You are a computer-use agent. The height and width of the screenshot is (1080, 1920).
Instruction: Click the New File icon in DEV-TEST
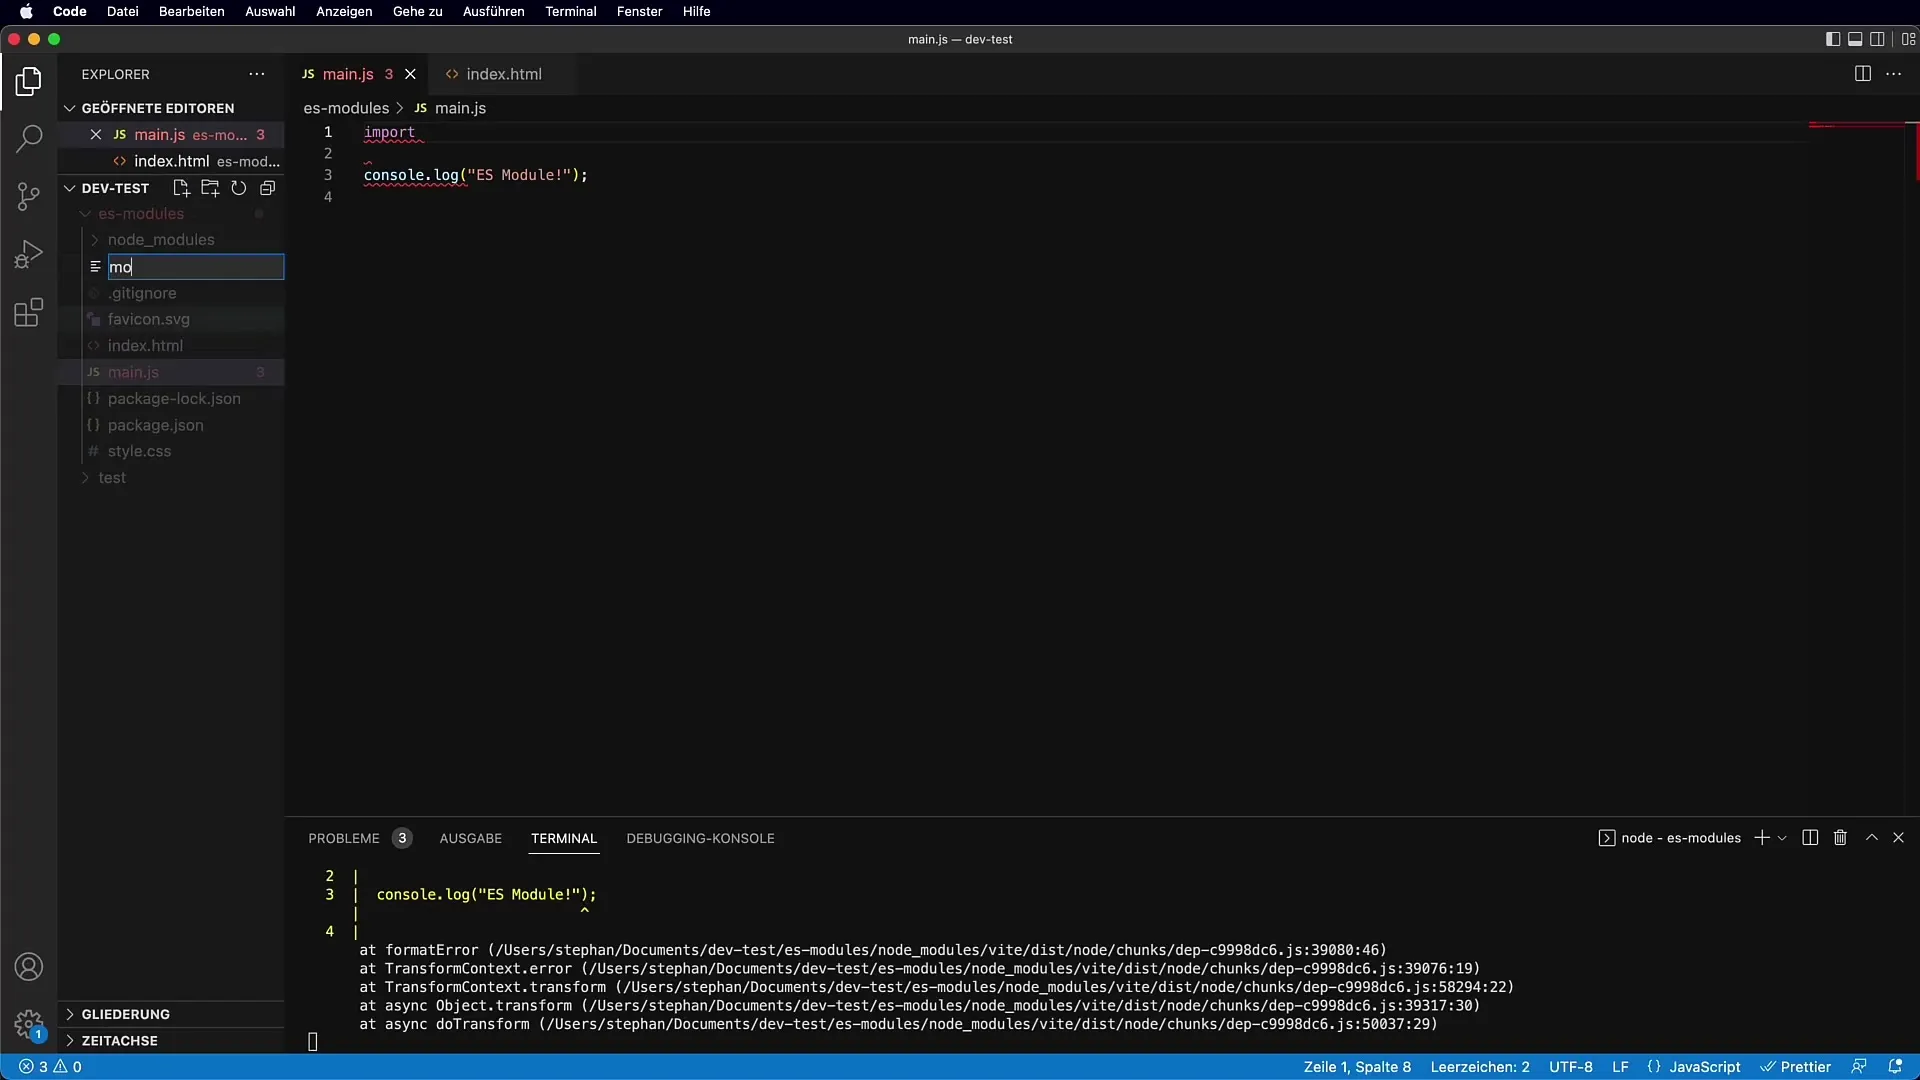[x=181, y=188]
